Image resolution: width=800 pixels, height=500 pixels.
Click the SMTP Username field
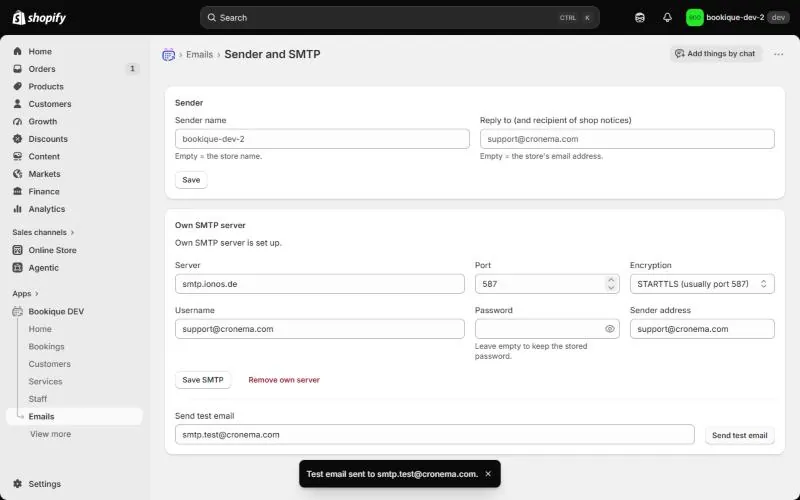pos(319,329)
